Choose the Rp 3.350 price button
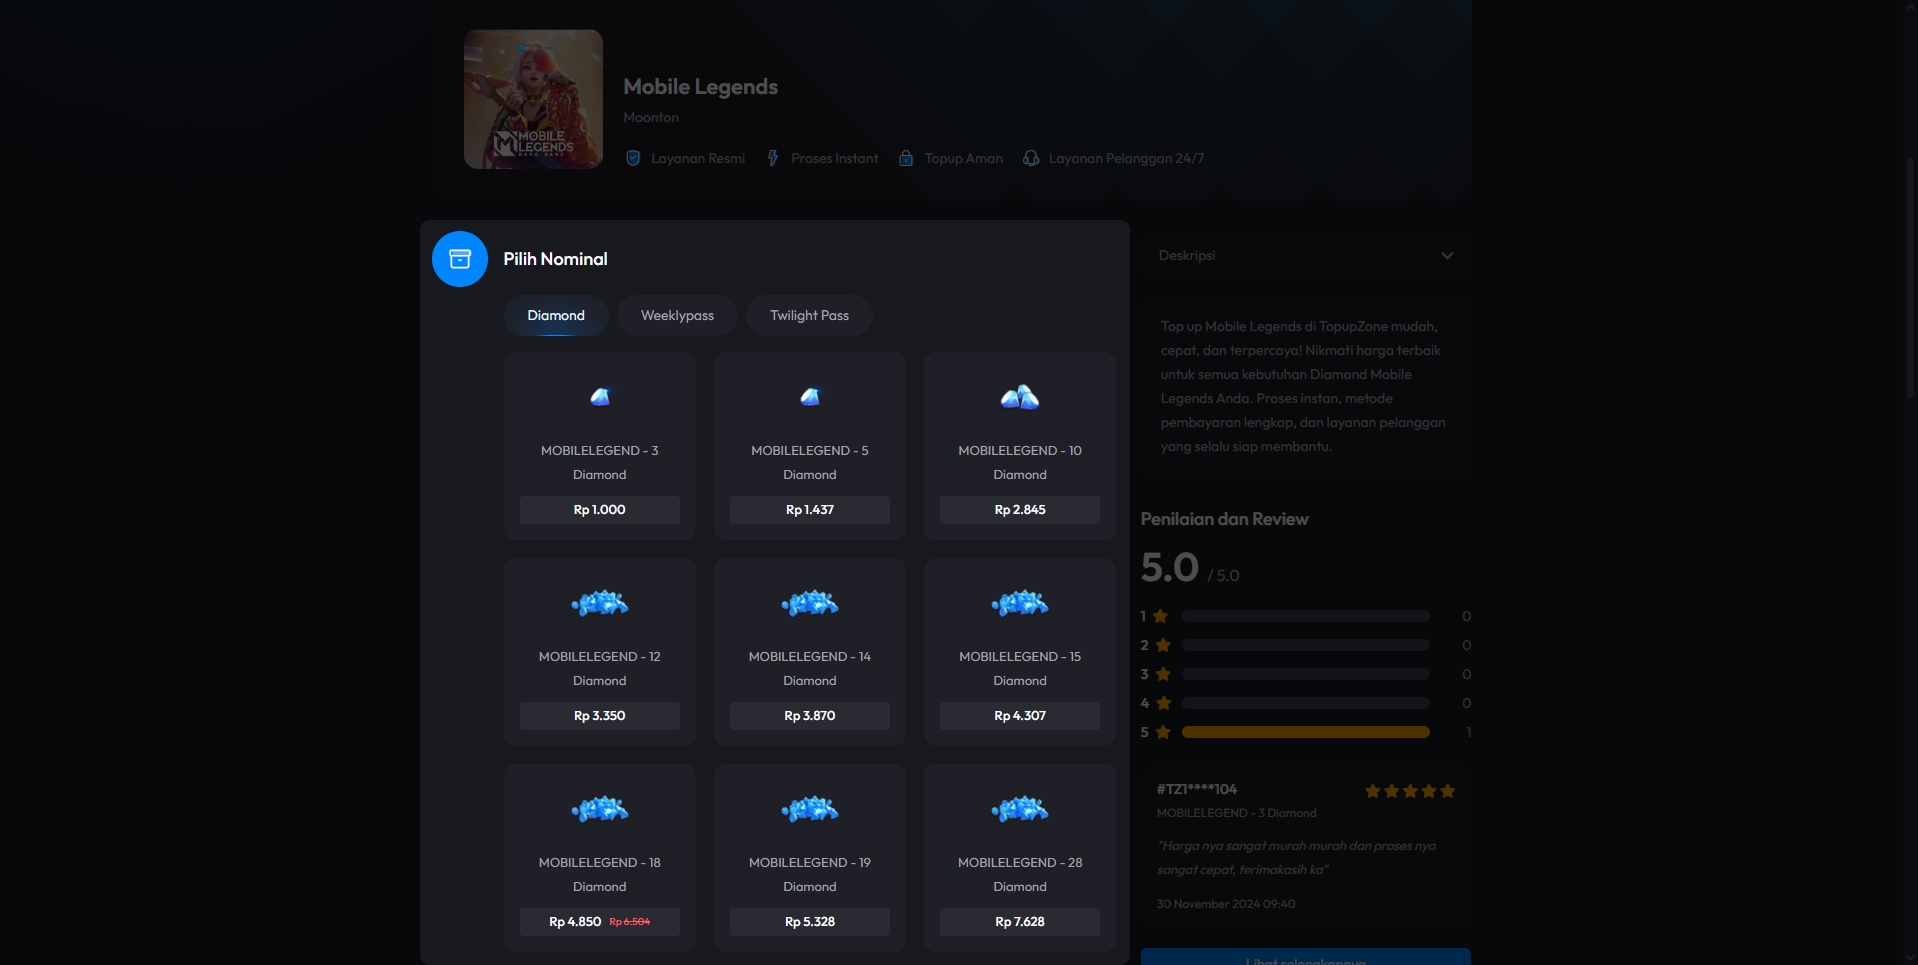This screenshot has width=1918, height=965. tap(600, 716)
